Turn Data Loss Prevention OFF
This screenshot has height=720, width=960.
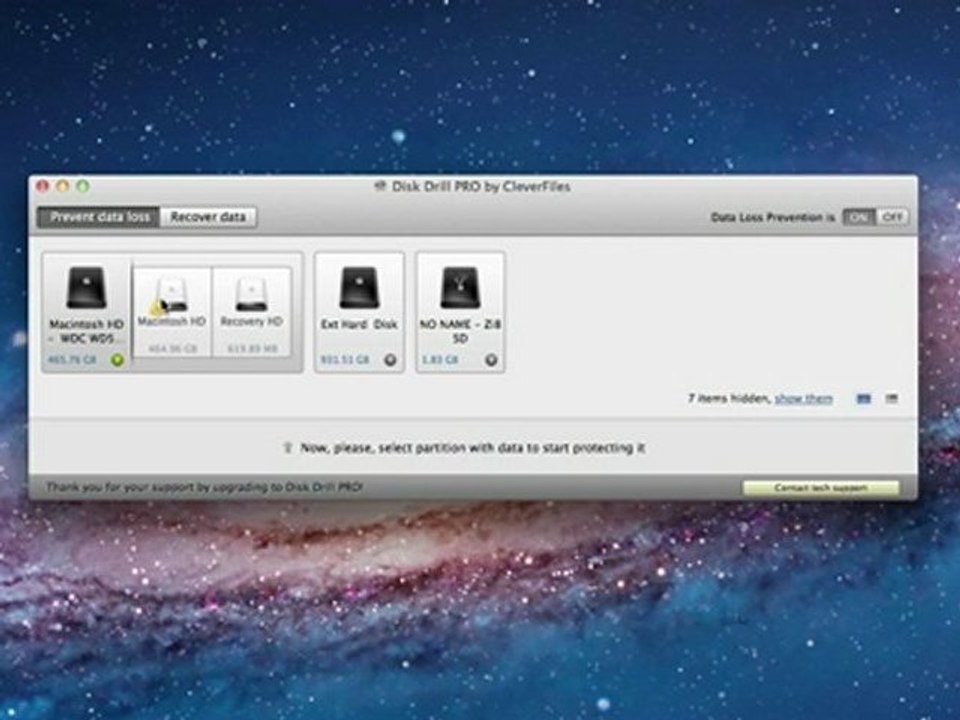(x=892, y=217)
